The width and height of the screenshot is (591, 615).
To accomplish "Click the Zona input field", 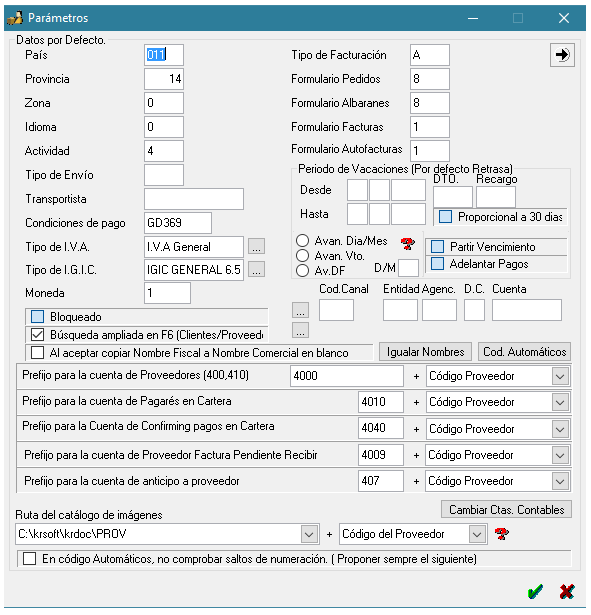I will click(x=164, y=103).
